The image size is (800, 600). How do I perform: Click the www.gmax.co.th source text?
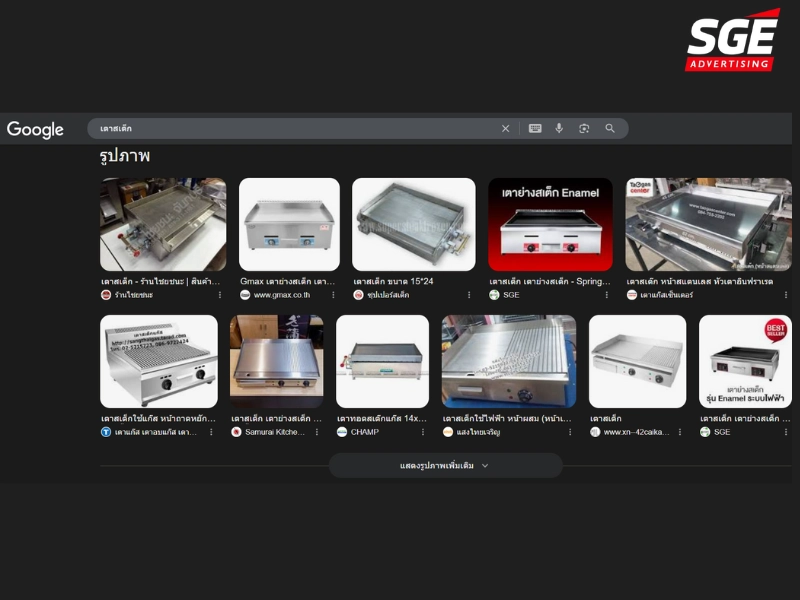(282, 295)
